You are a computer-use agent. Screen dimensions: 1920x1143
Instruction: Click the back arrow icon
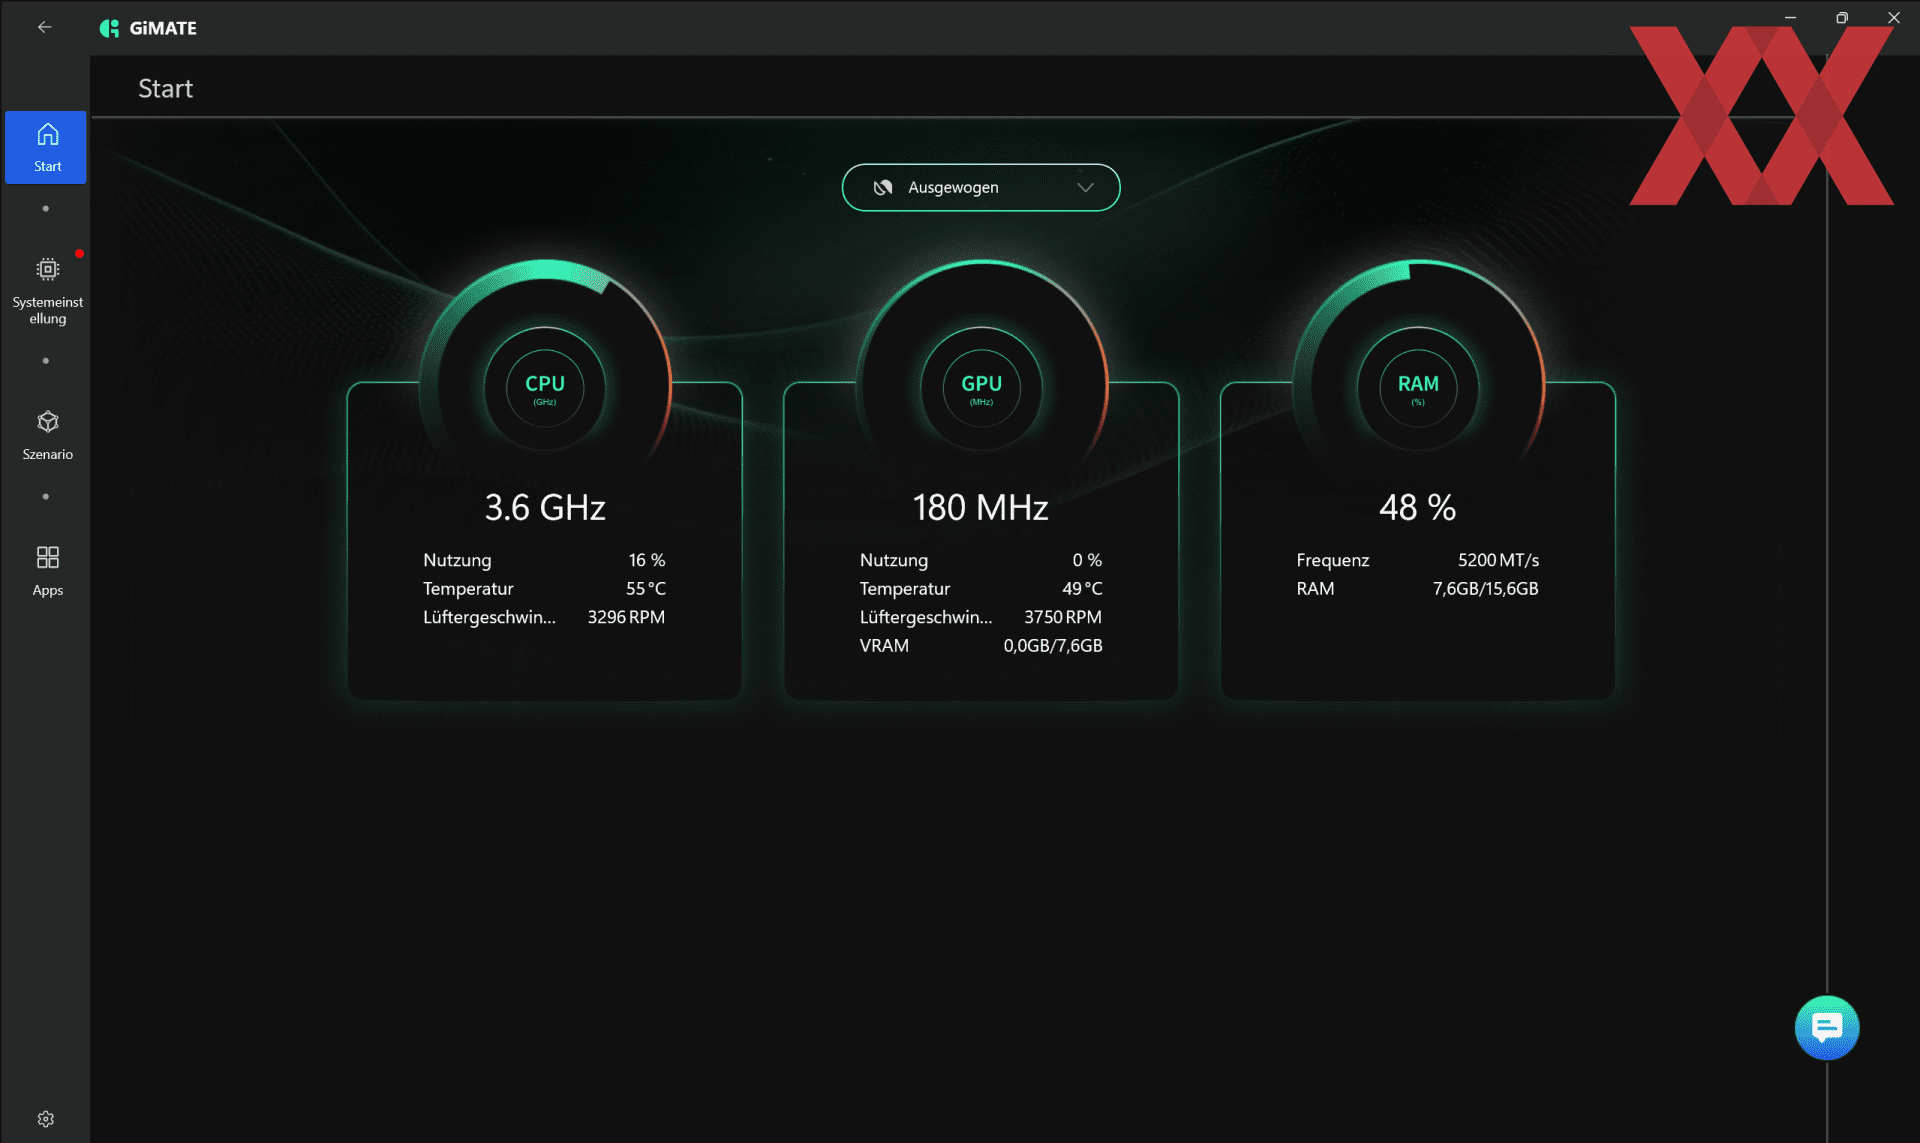click(44, 27)
